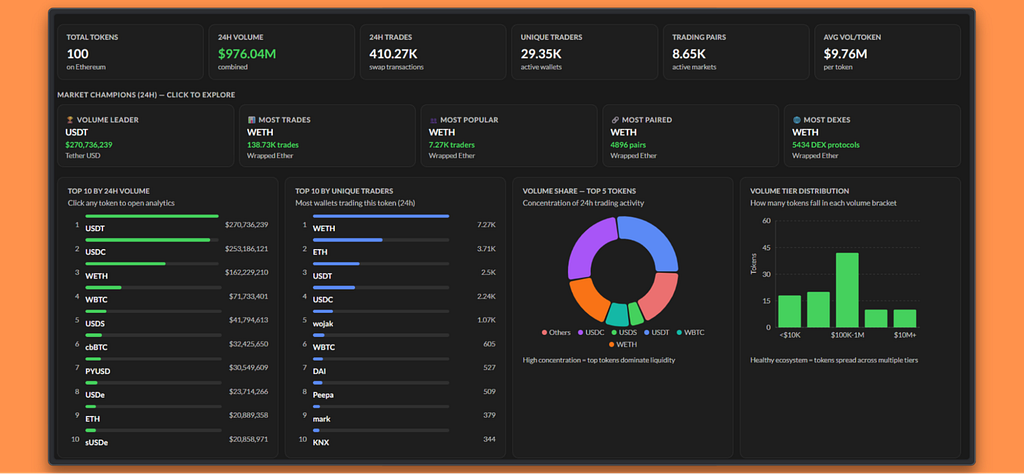Viewport: 1024px width, 474px height.
Task: Click the WETH legend item under donut
Action: (x=622, y=345)
